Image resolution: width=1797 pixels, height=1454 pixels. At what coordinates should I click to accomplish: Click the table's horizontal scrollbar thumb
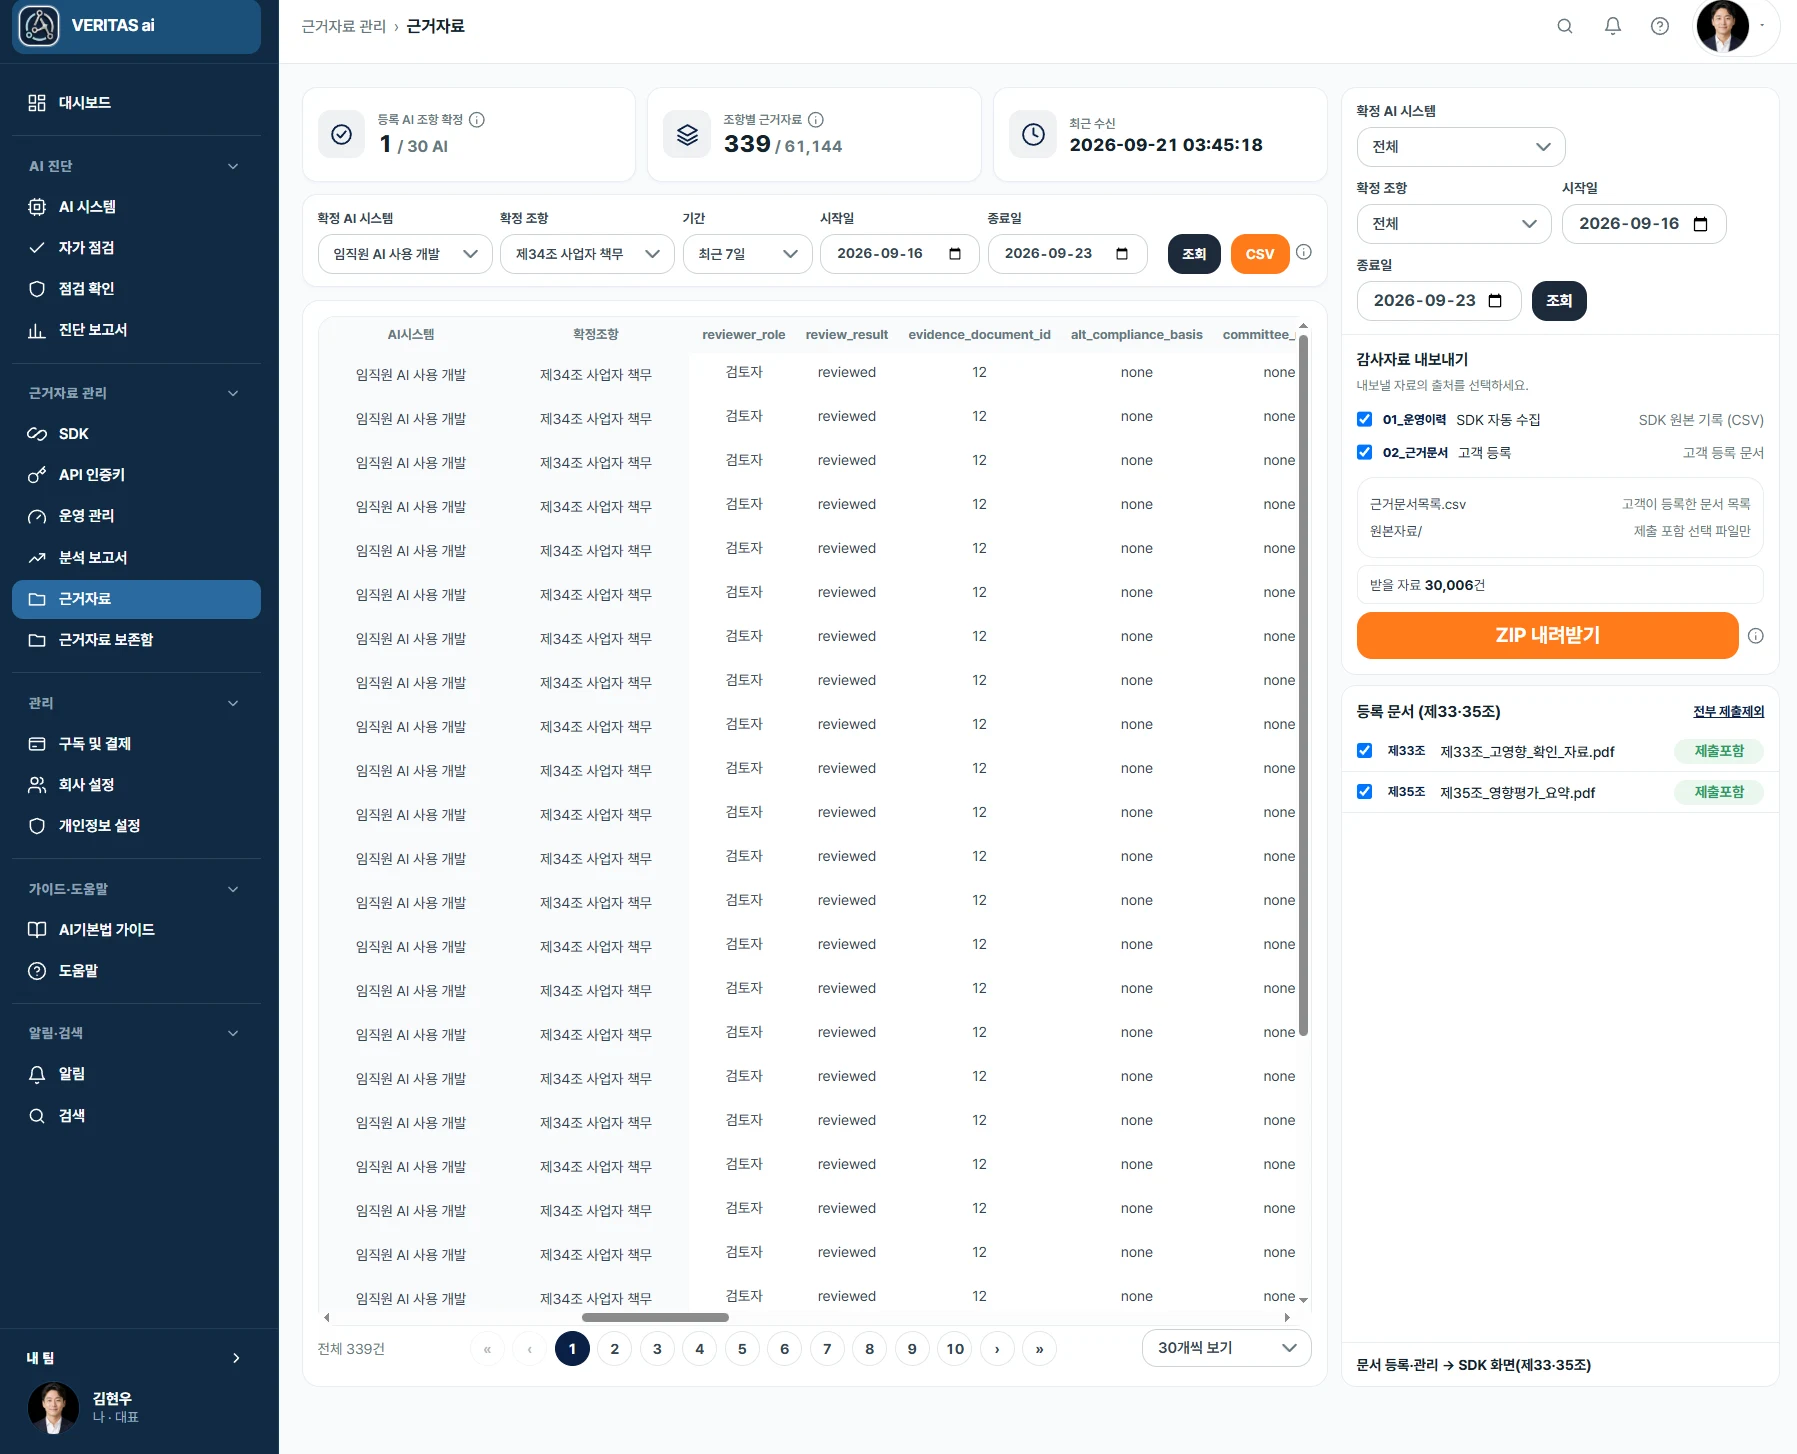(655, 1318)
